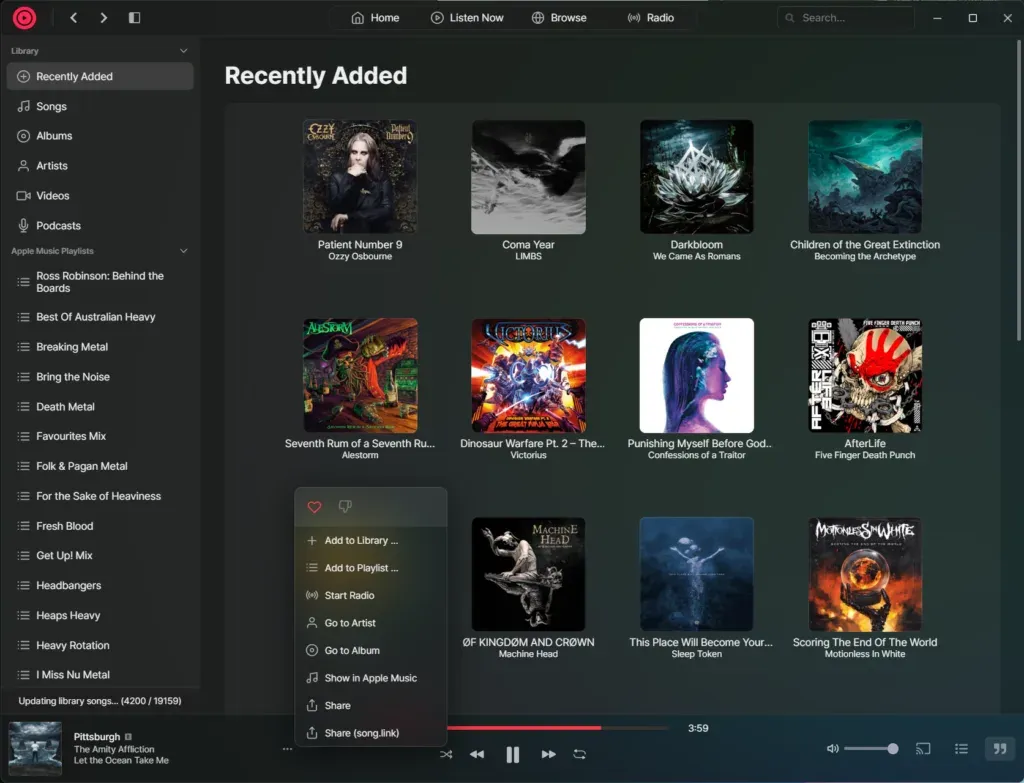Open the Listen Now tab

tap(467, 18)
